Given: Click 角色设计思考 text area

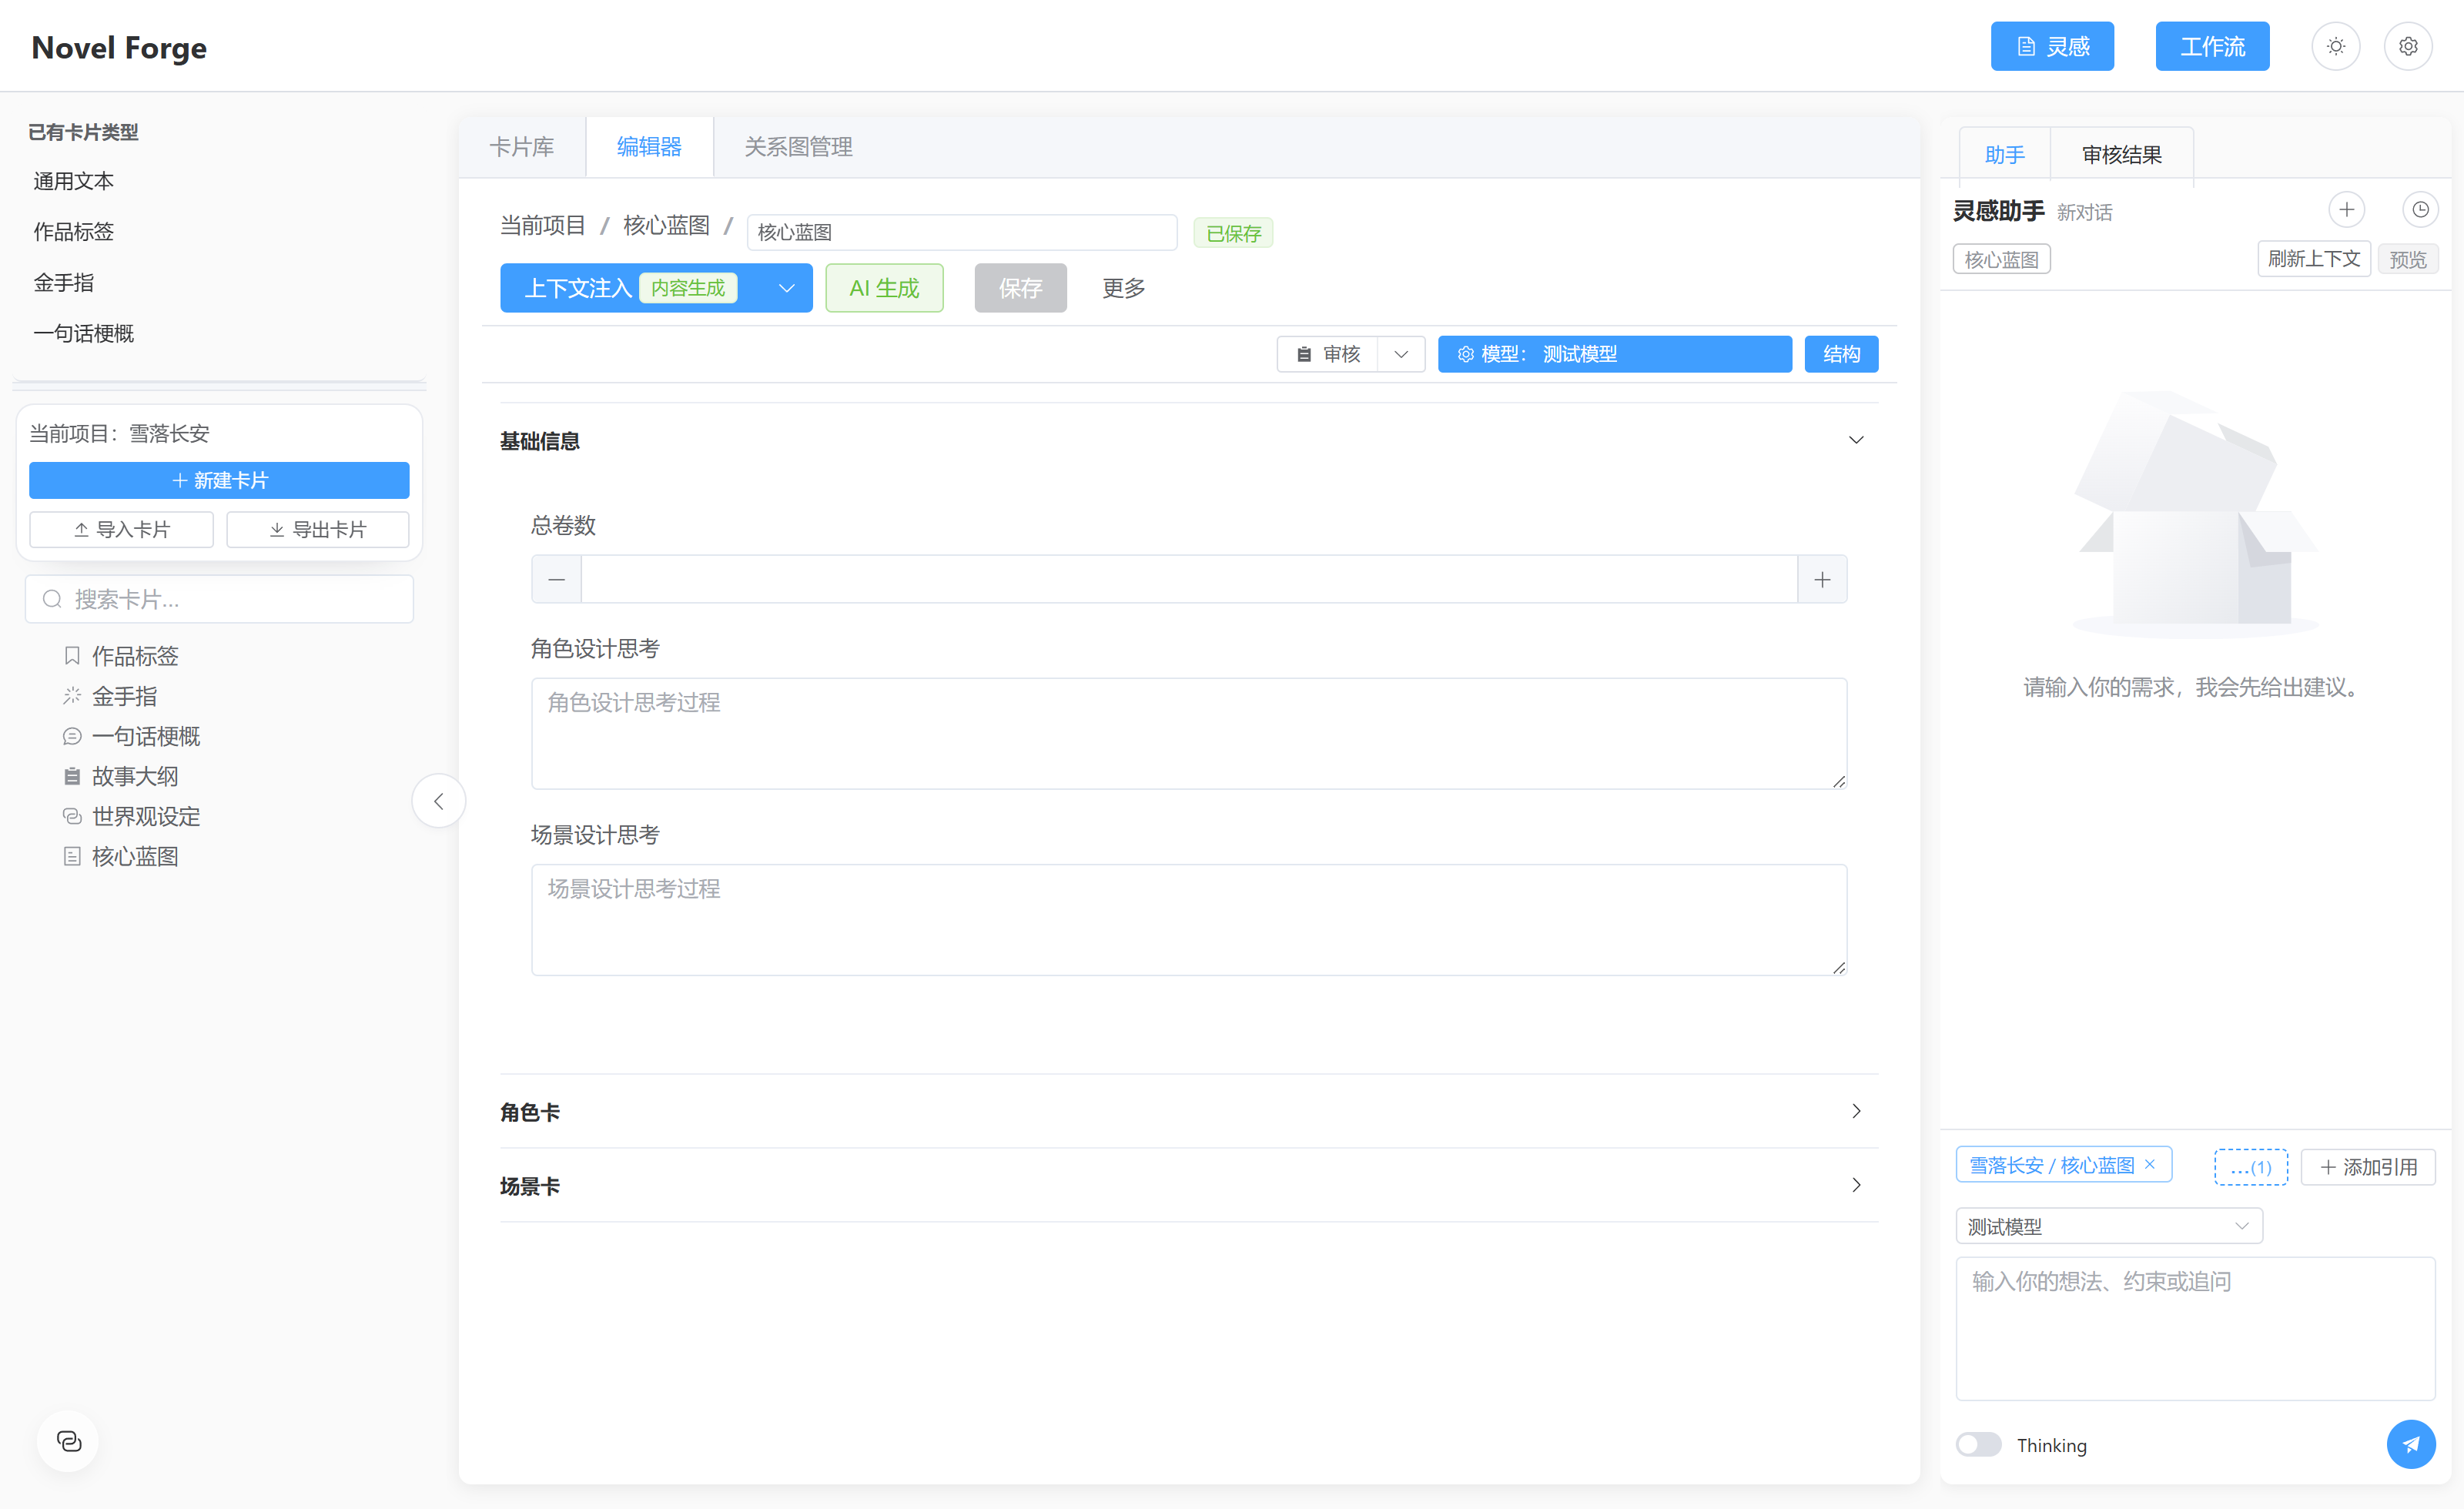Looking at the screenshot, I should tap(1188, 733).
